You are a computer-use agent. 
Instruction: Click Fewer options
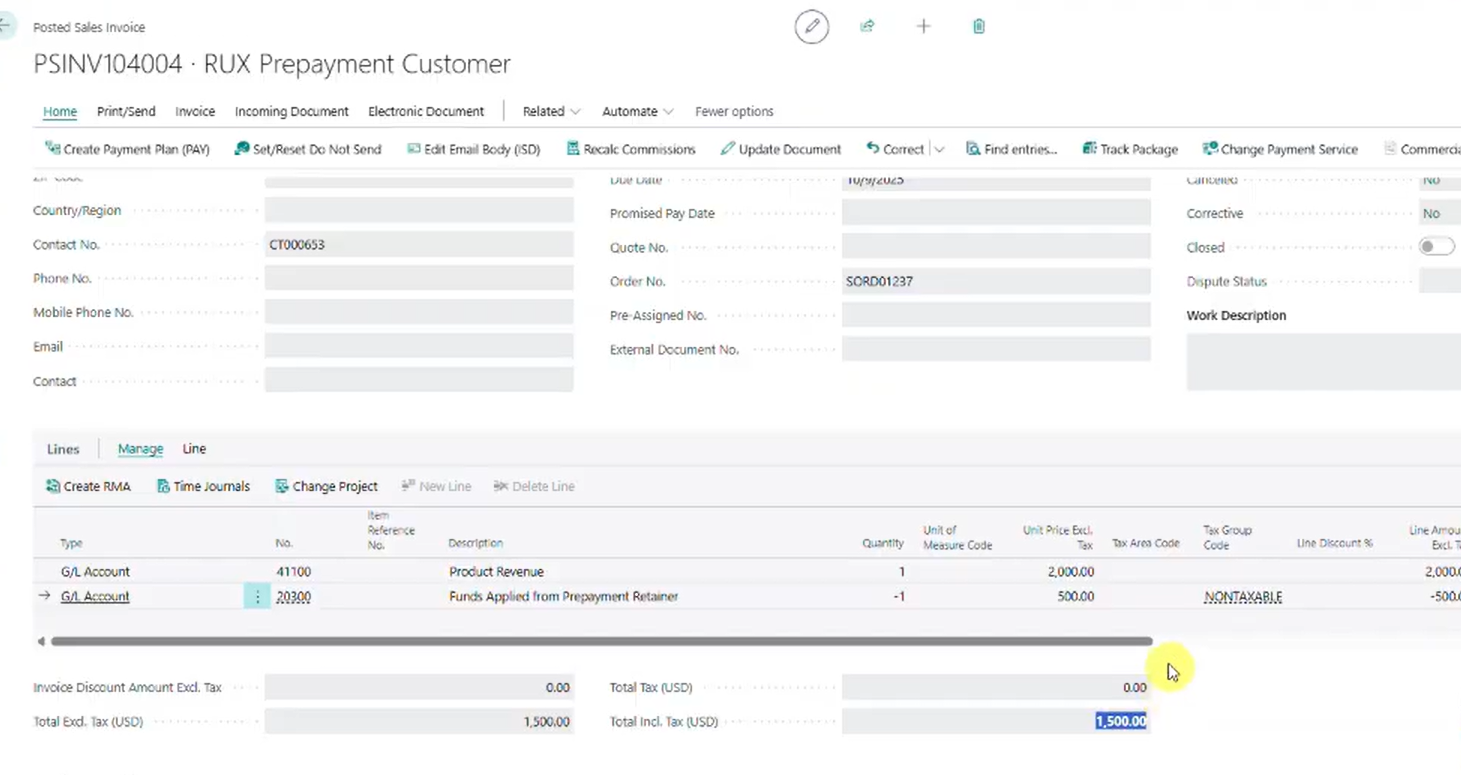pyautogui.click(x=734, y=112)
